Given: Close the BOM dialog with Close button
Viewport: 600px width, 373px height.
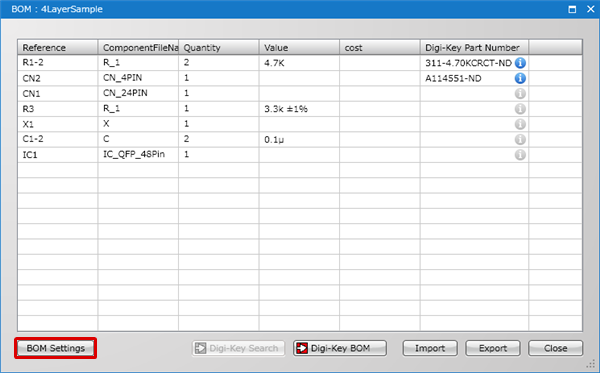Looking at the screenshot, I should pos(556,348).
